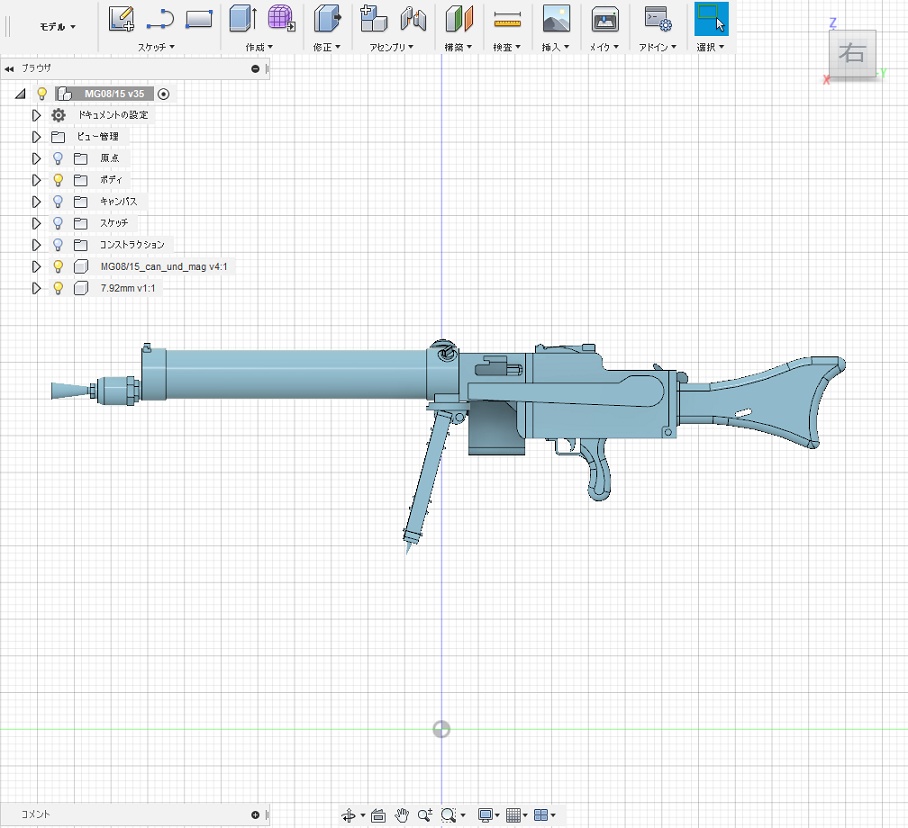Show the スケッチ folder via its lightbulb

tap(58, 223)
